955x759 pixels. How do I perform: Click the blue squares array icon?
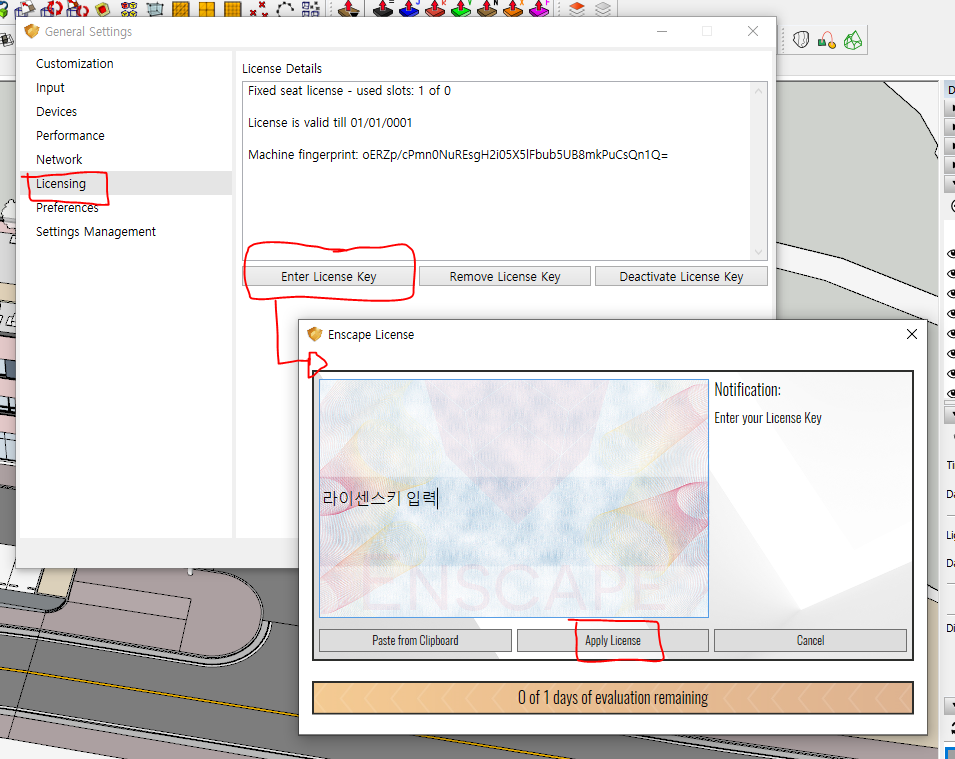pos(311,9)
